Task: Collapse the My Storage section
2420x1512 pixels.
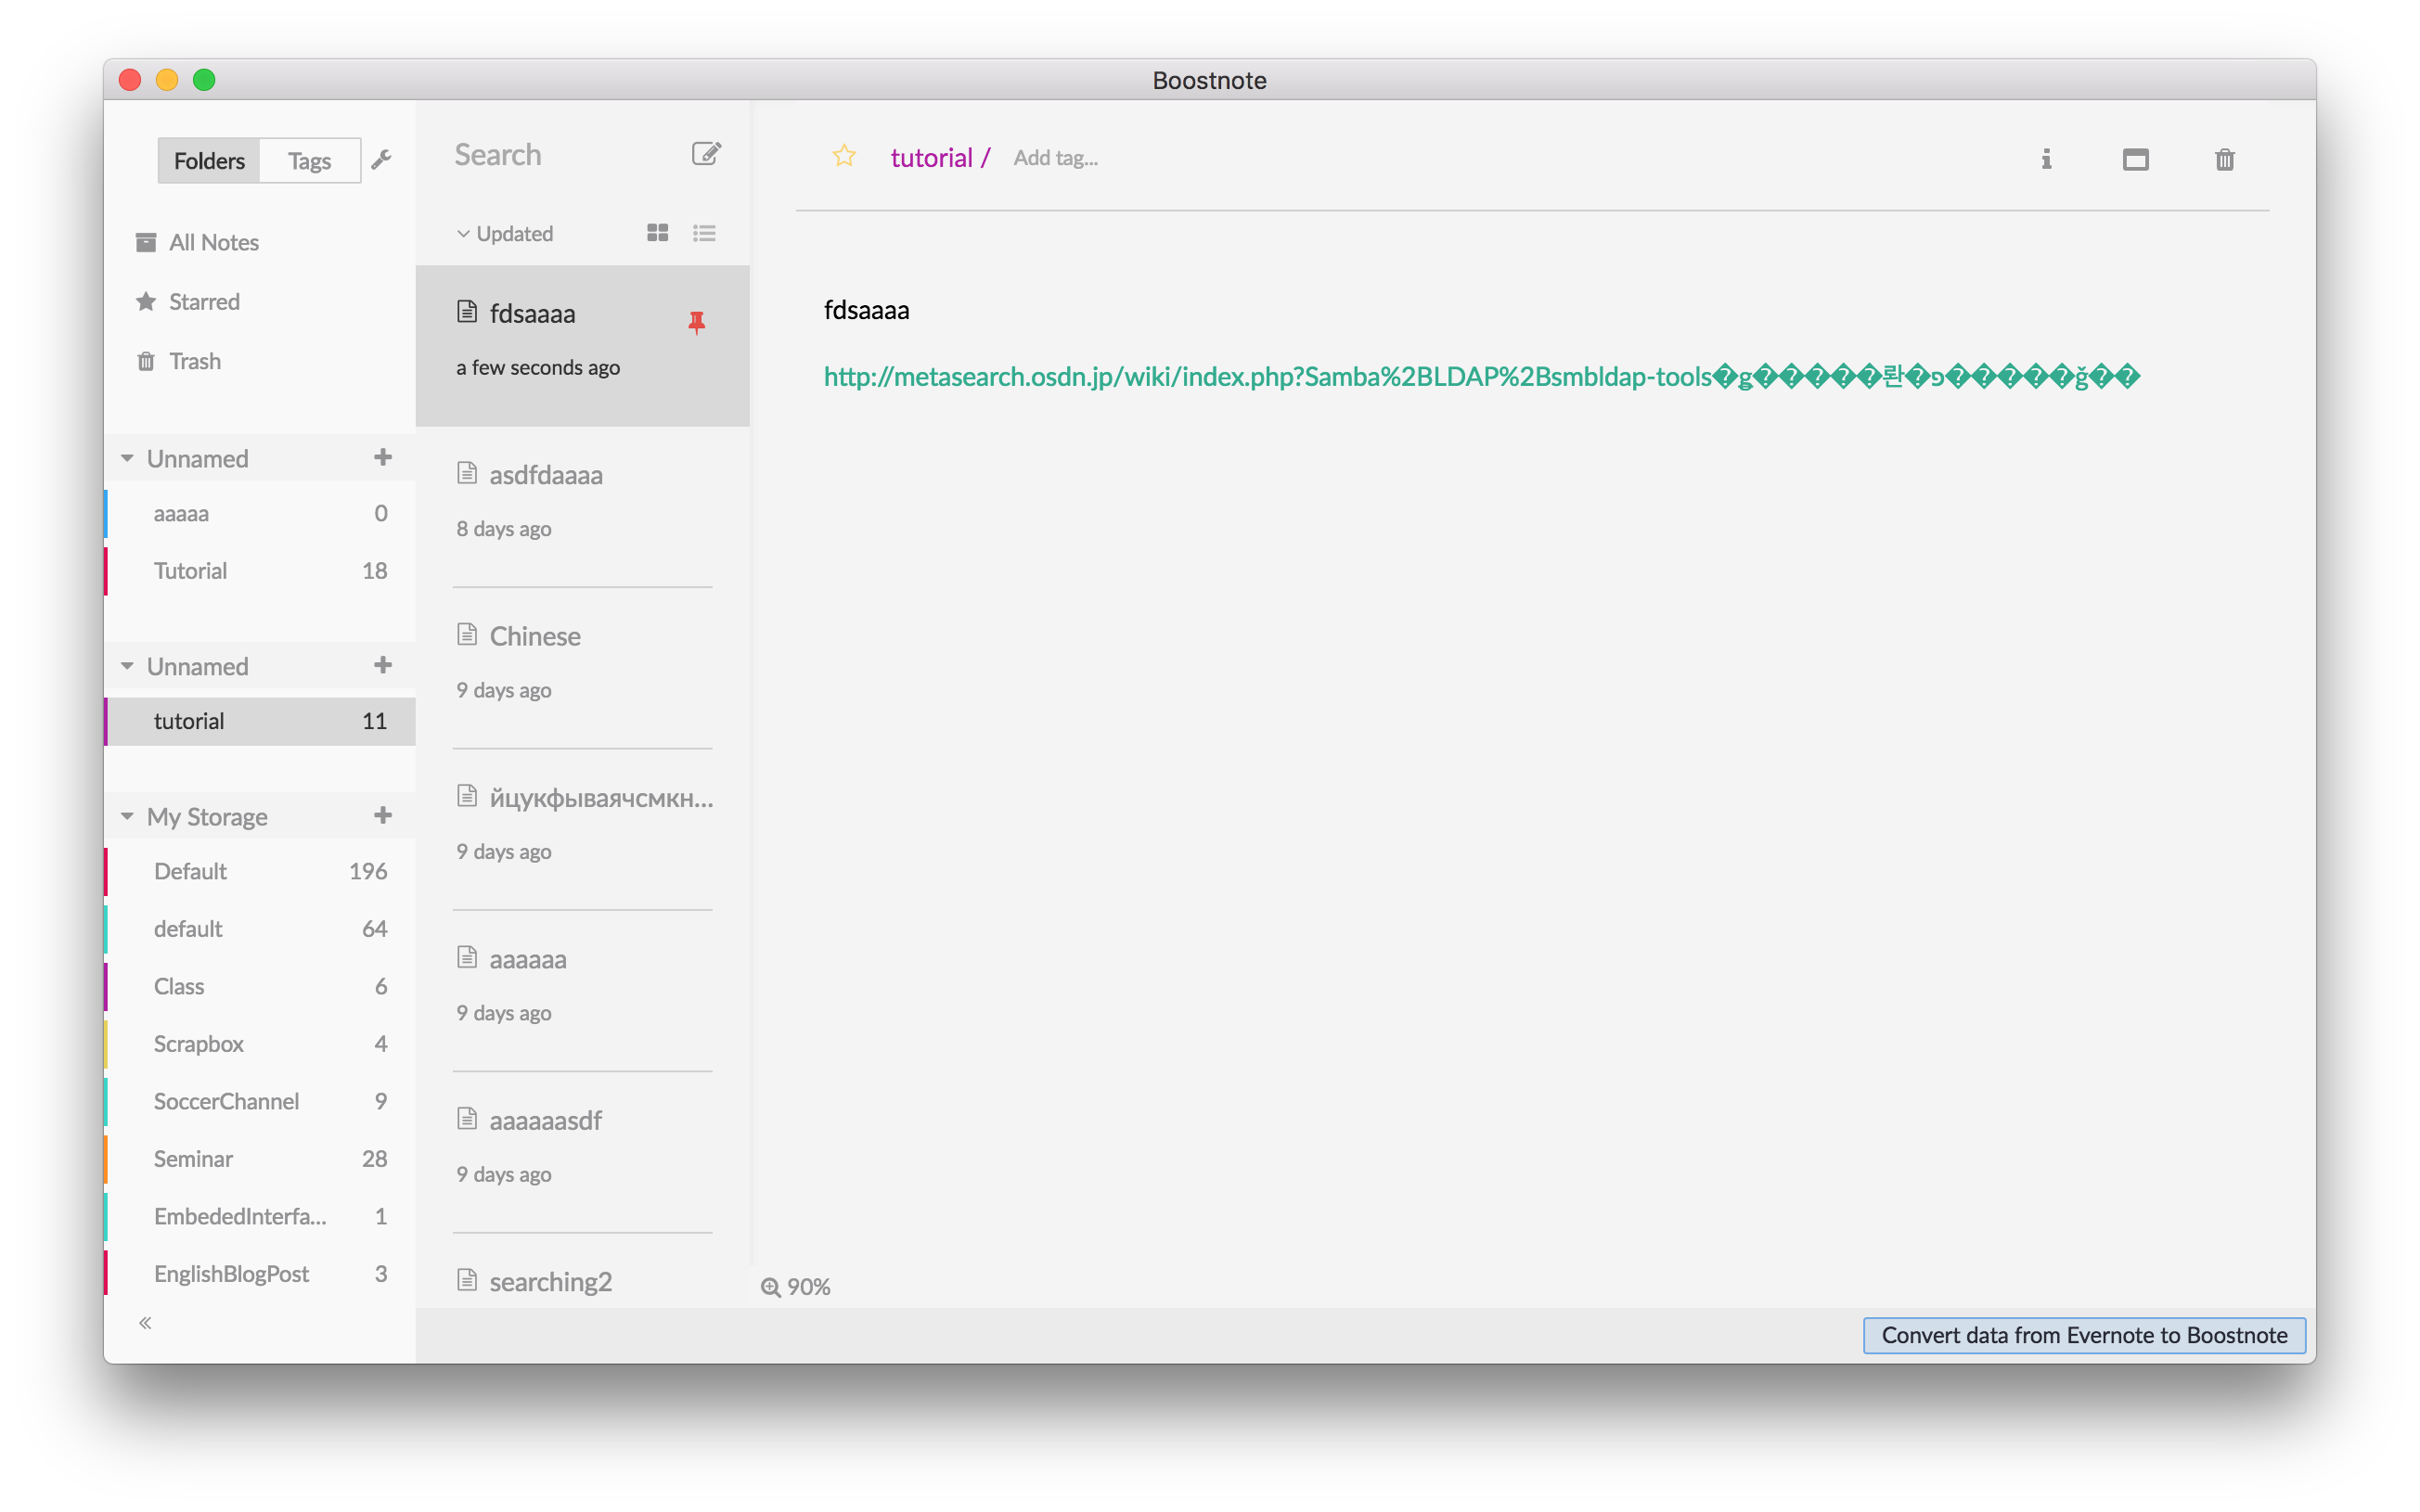Action: (x=127, y=817)
